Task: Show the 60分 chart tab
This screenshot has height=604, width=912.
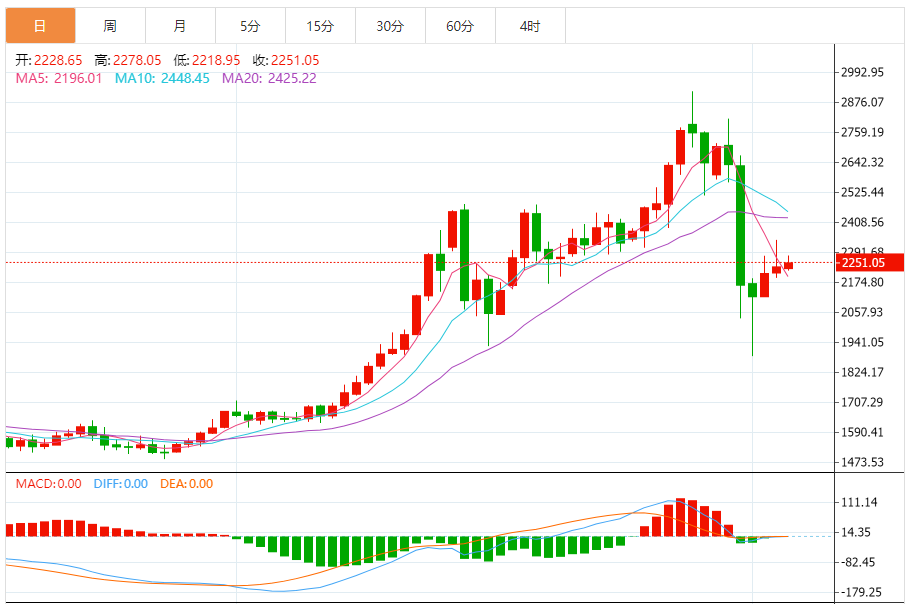Action: 460,26
